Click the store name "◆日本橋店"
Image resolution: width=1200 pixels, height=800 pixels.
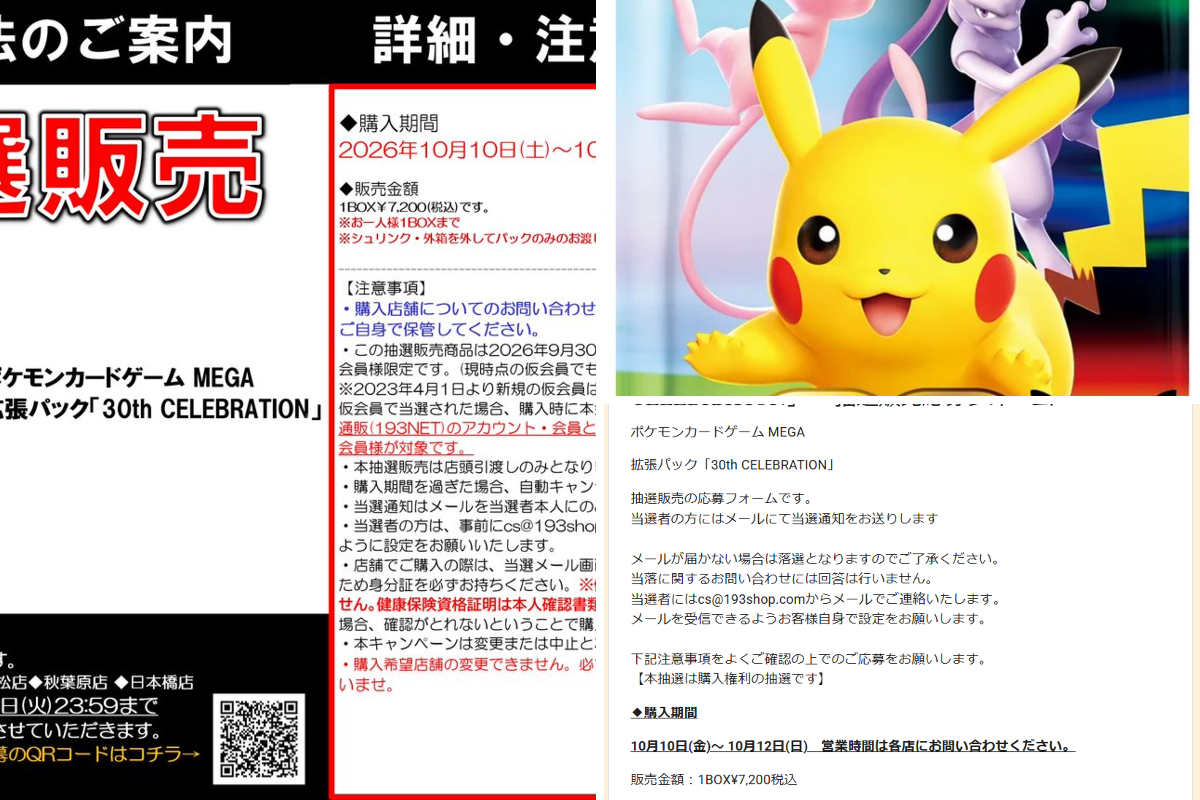pos(155,683)
